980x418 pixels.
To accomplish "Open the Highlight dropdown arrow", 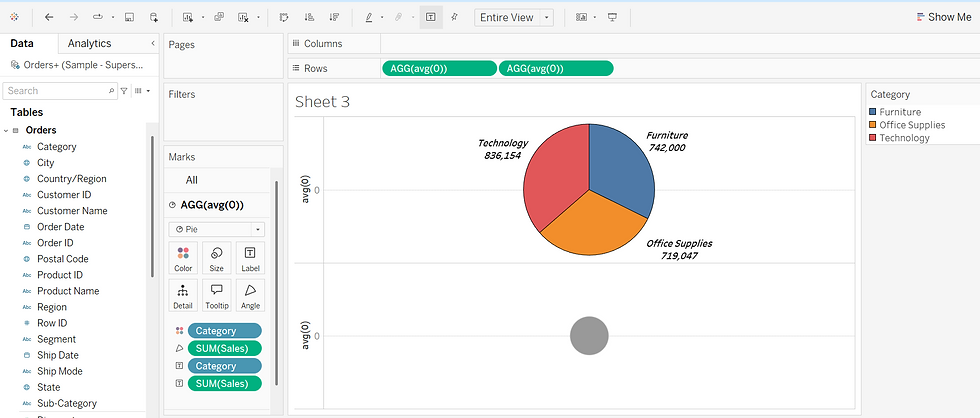I will click(382, 17).
